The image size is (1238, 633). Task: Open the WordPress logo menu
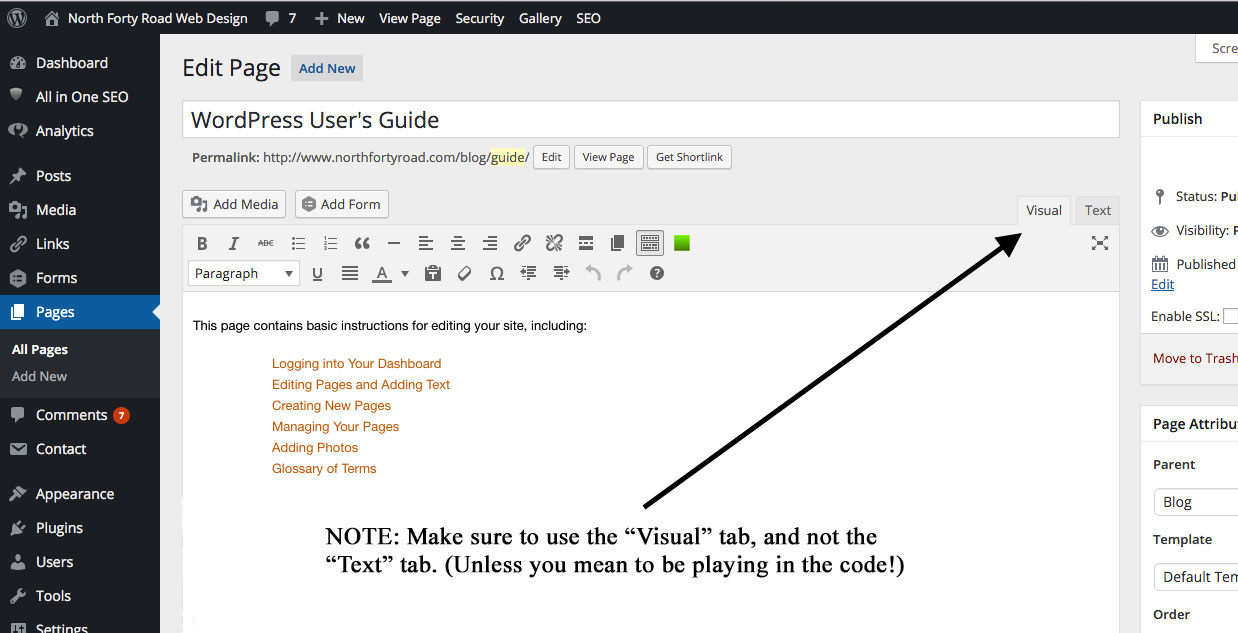[x=18, y=18]
